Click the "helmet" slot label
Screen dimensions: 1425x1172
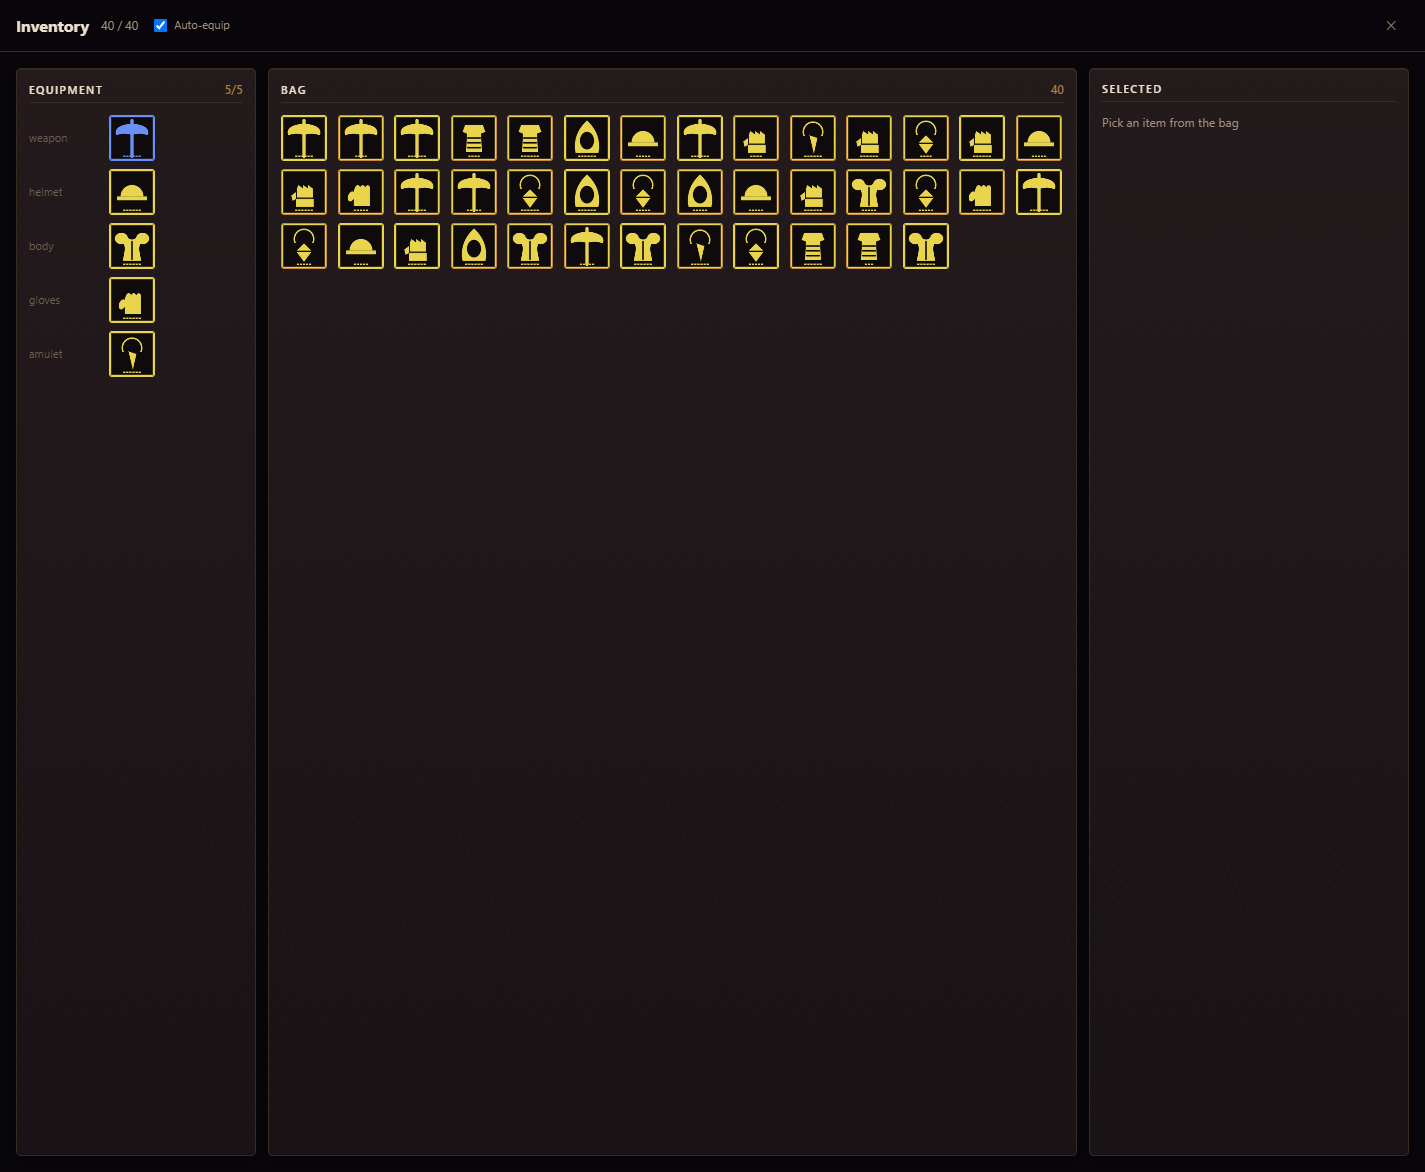tap(46, 192)
